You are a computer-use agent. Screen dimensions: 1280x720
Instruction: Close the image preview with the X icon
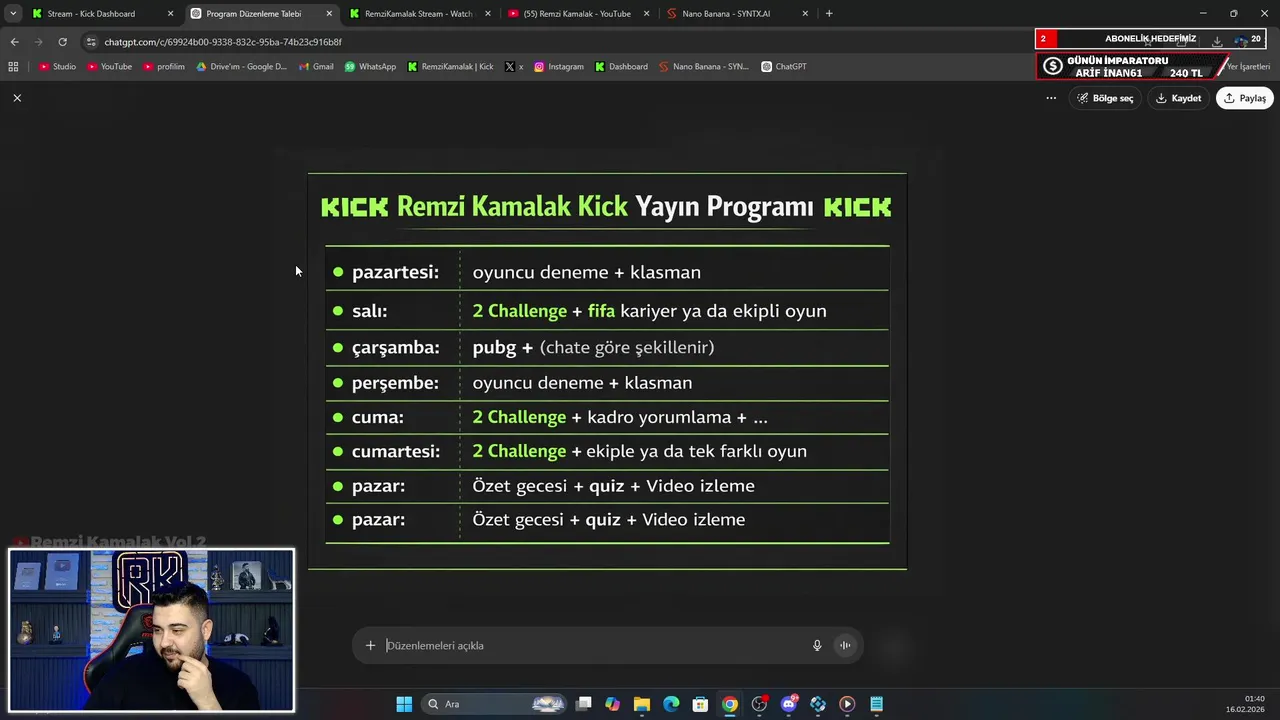click(x=17, y=98)
